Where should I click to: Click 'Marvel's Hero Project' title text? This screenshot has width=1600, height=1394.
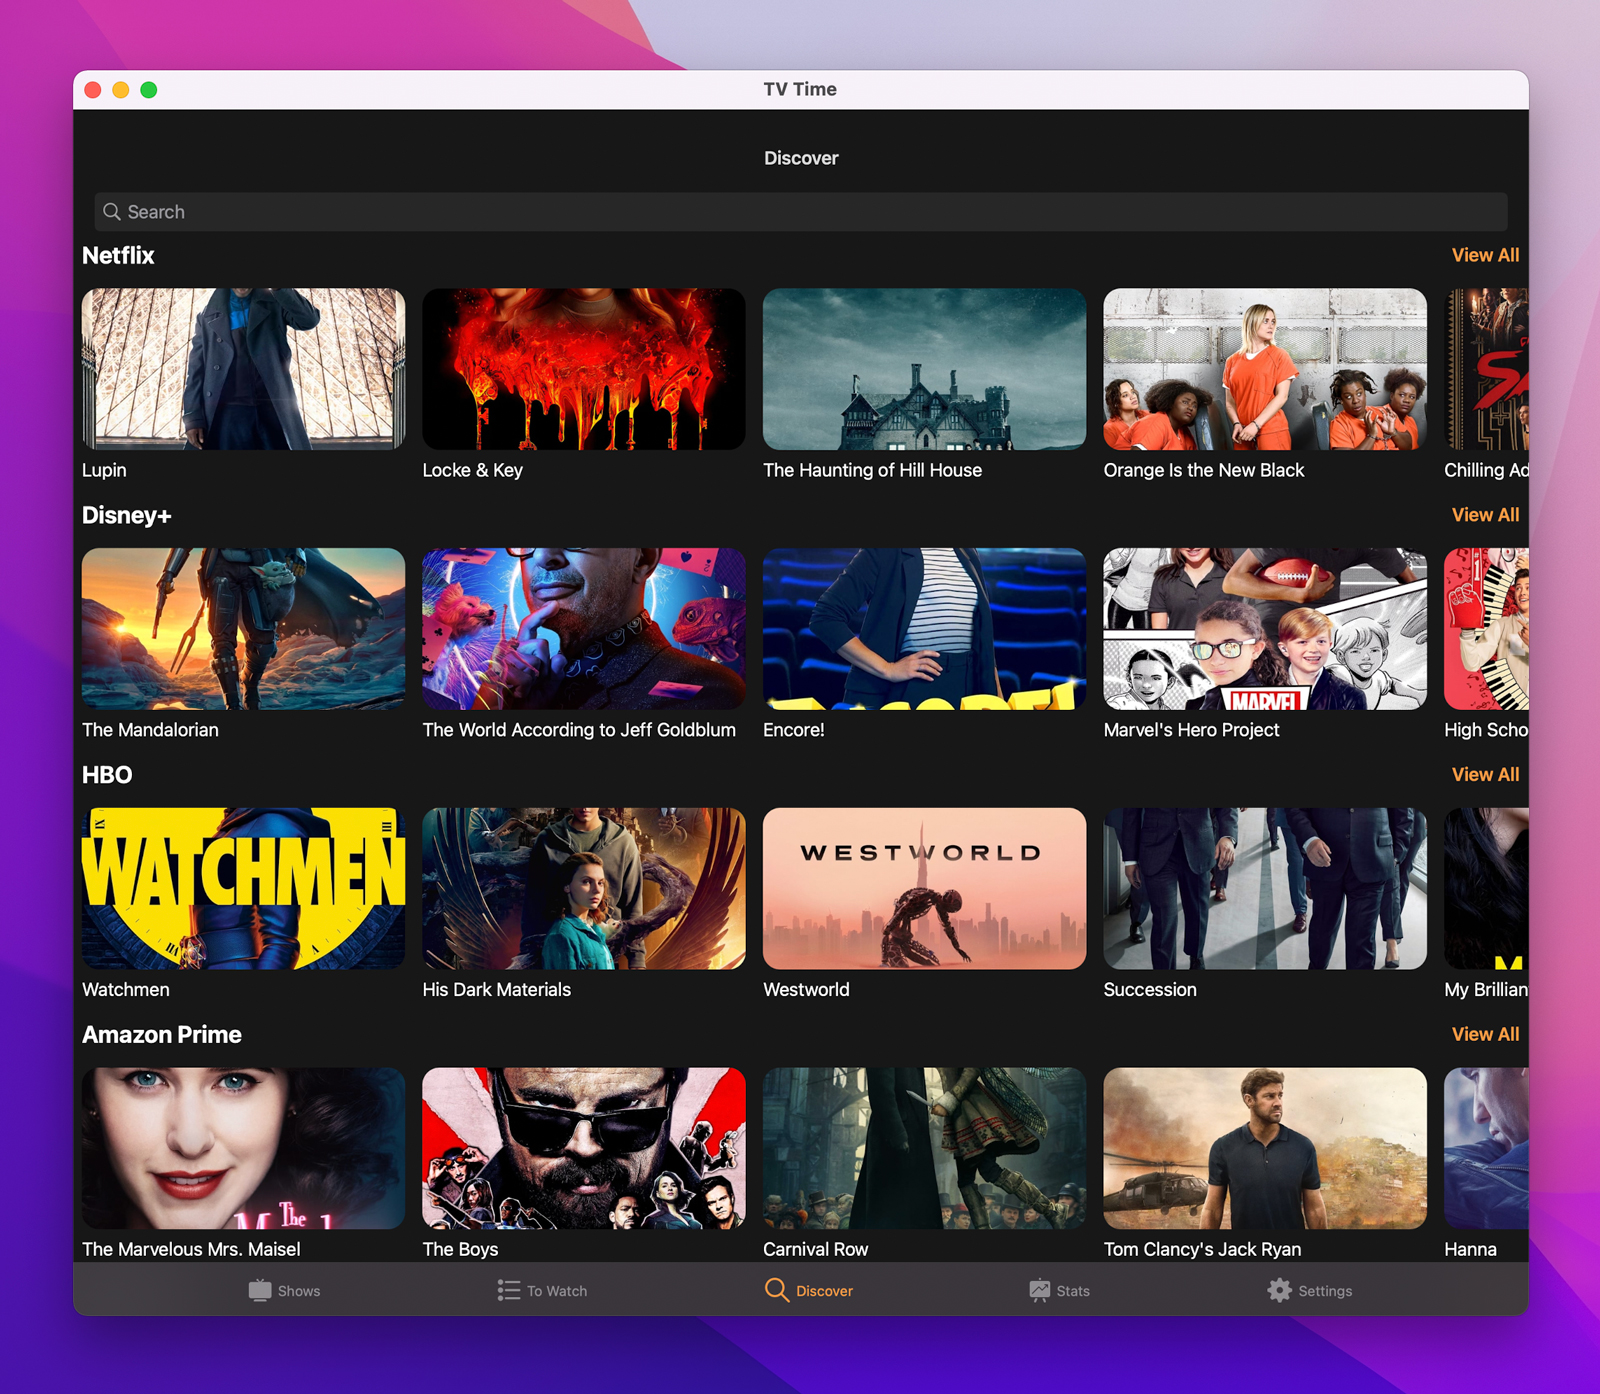(1192, 730)
